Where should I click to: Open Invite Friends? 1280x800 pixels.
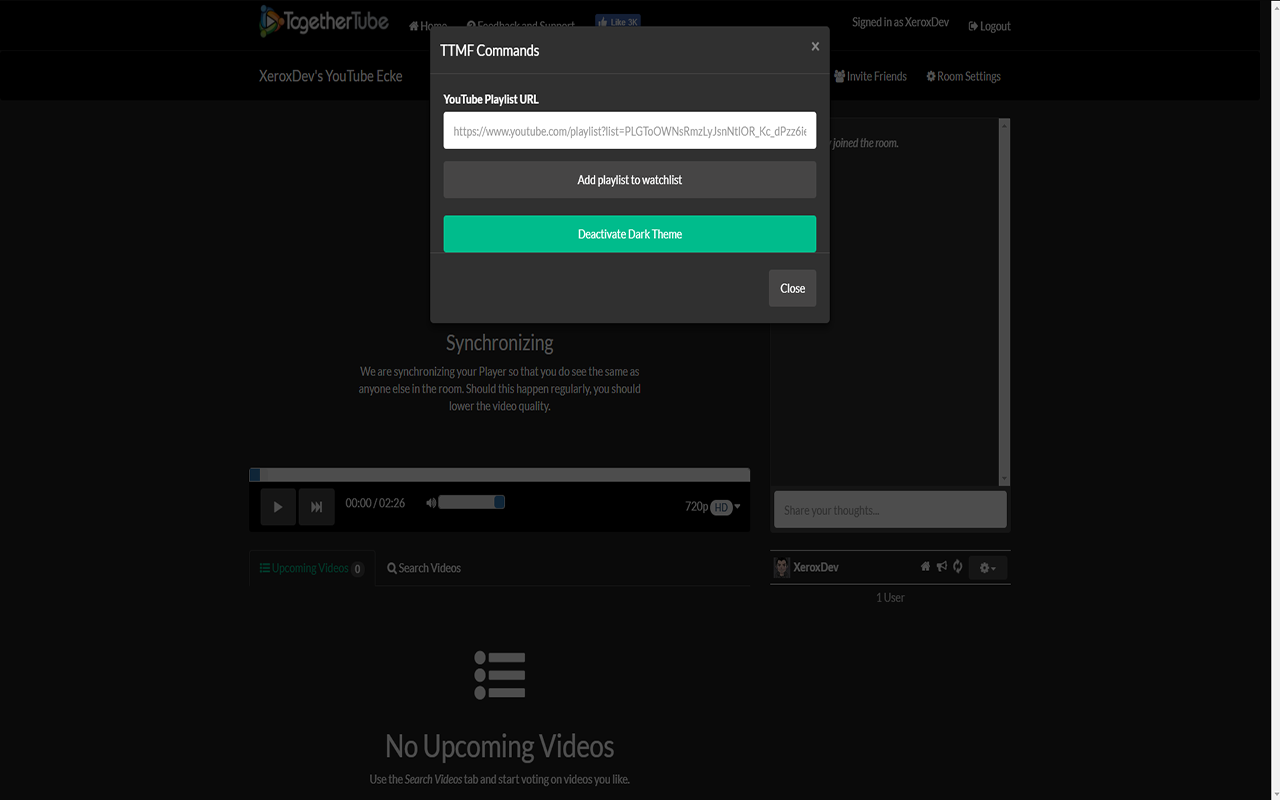(870, 76)
